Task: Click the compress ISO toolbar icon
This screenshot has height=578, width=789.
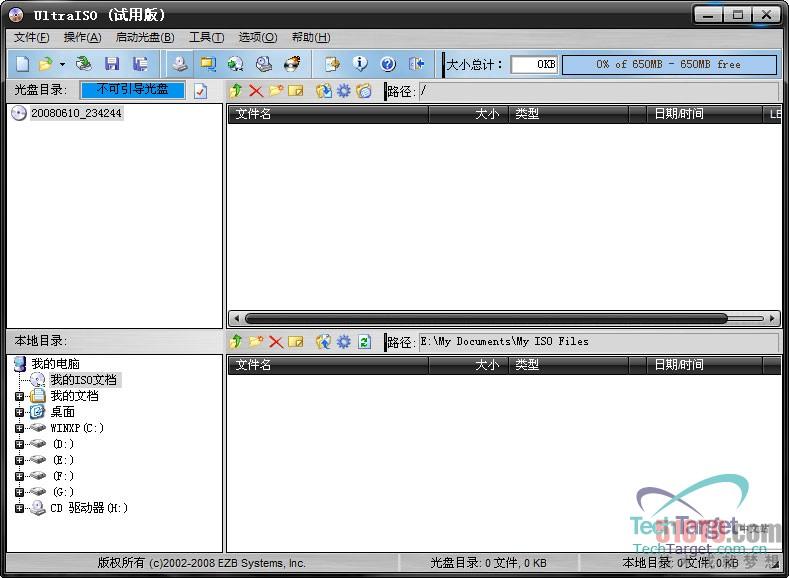Action: pos(264,64)
